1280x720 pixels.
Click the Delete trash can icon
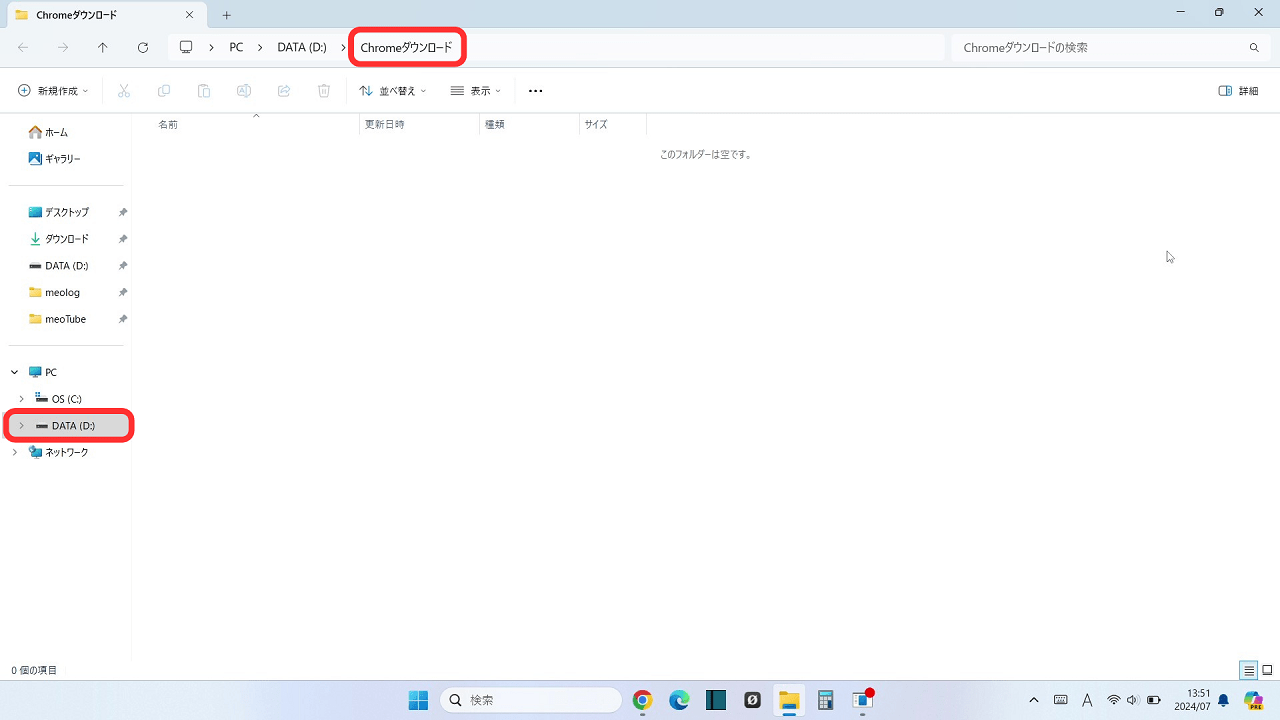[x=324, y=91]
